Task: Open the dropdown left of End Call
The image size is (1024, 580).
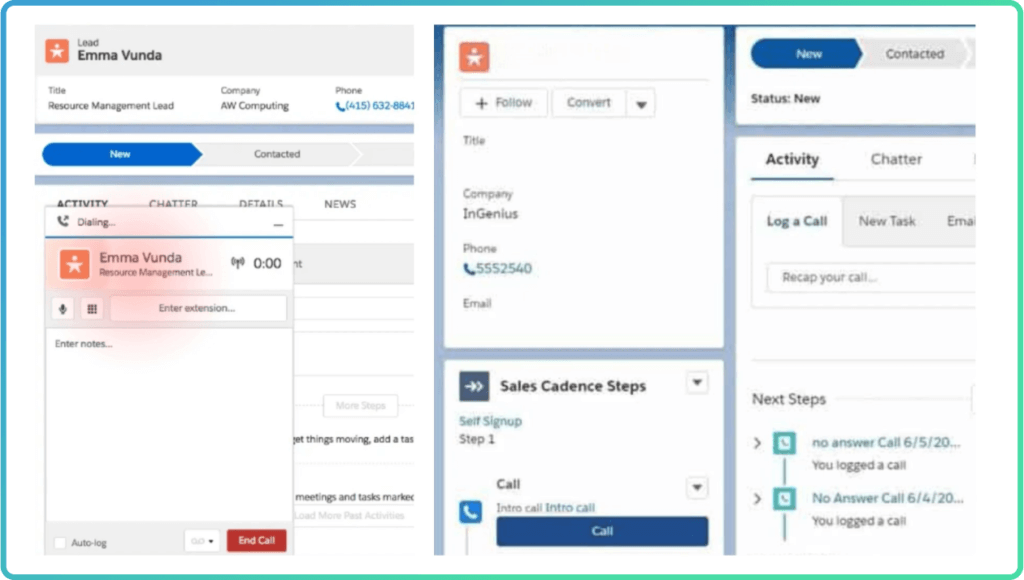Action: [x=202, y=541]
